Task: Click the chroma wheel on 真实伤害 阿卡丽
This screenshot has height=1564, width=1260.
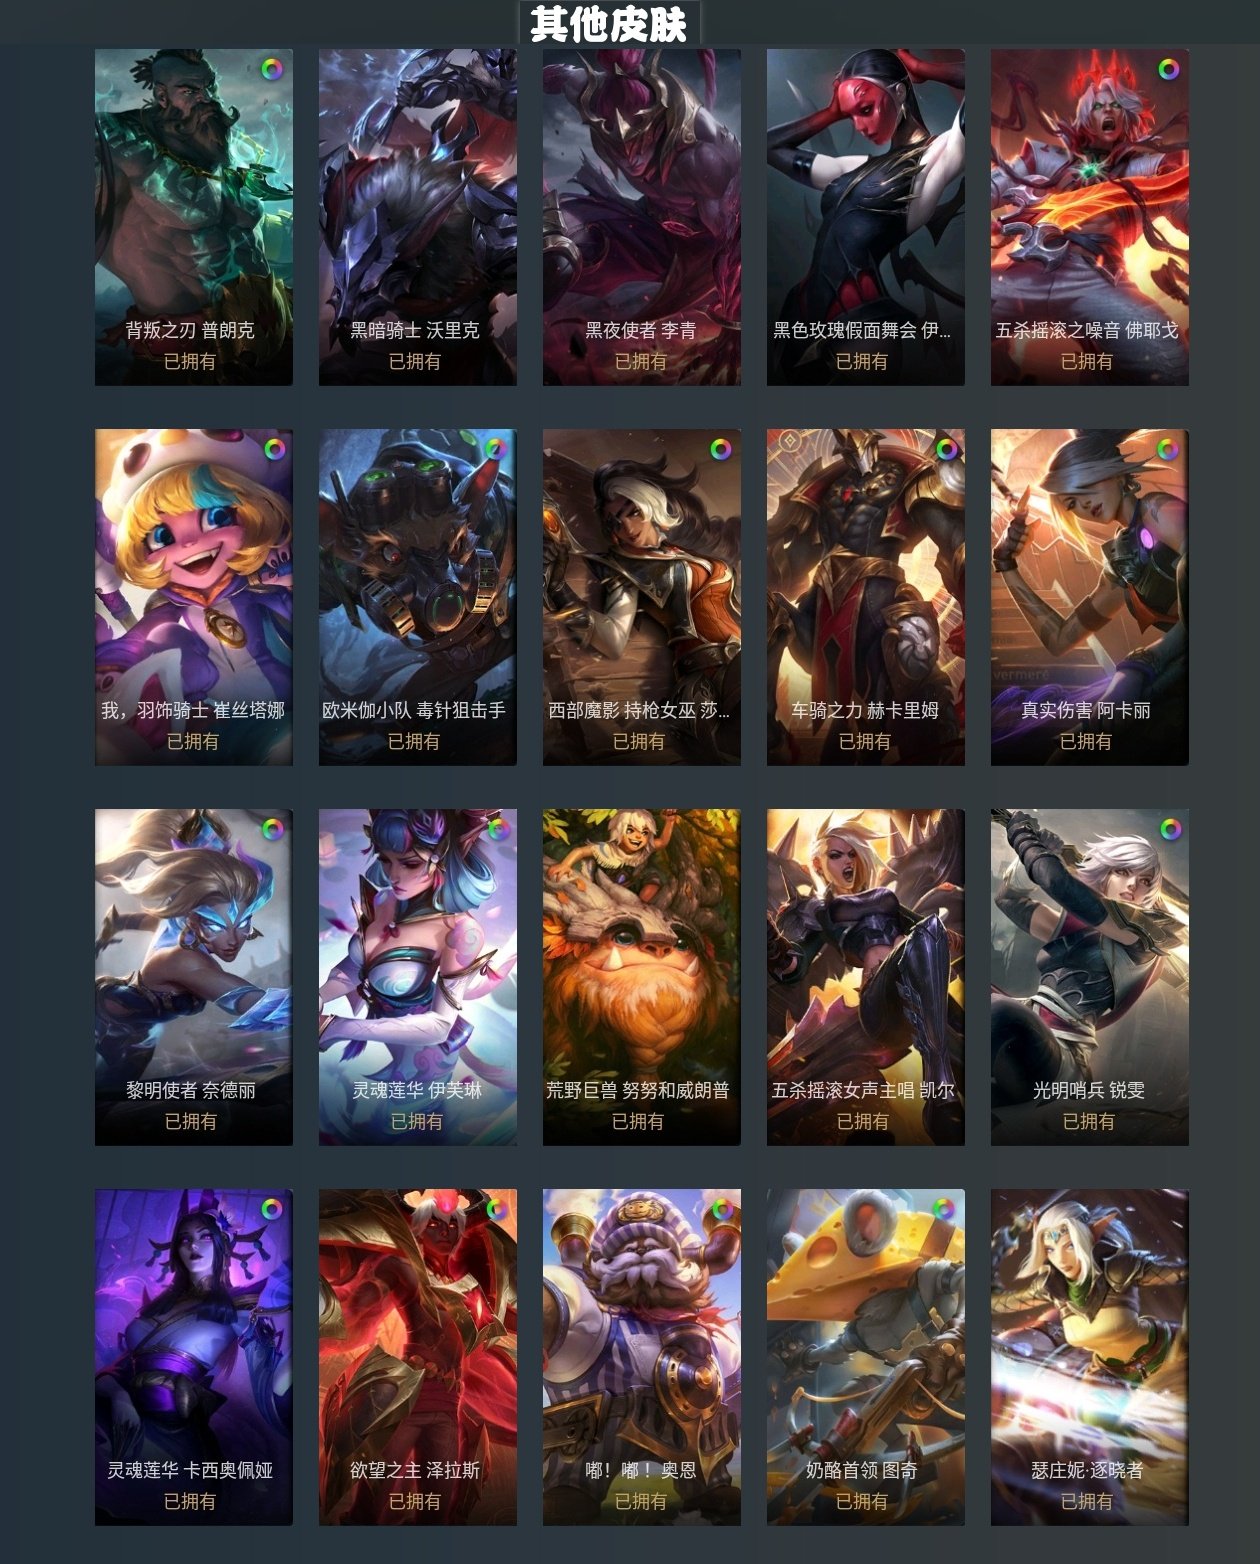Action: point(1168,450)
